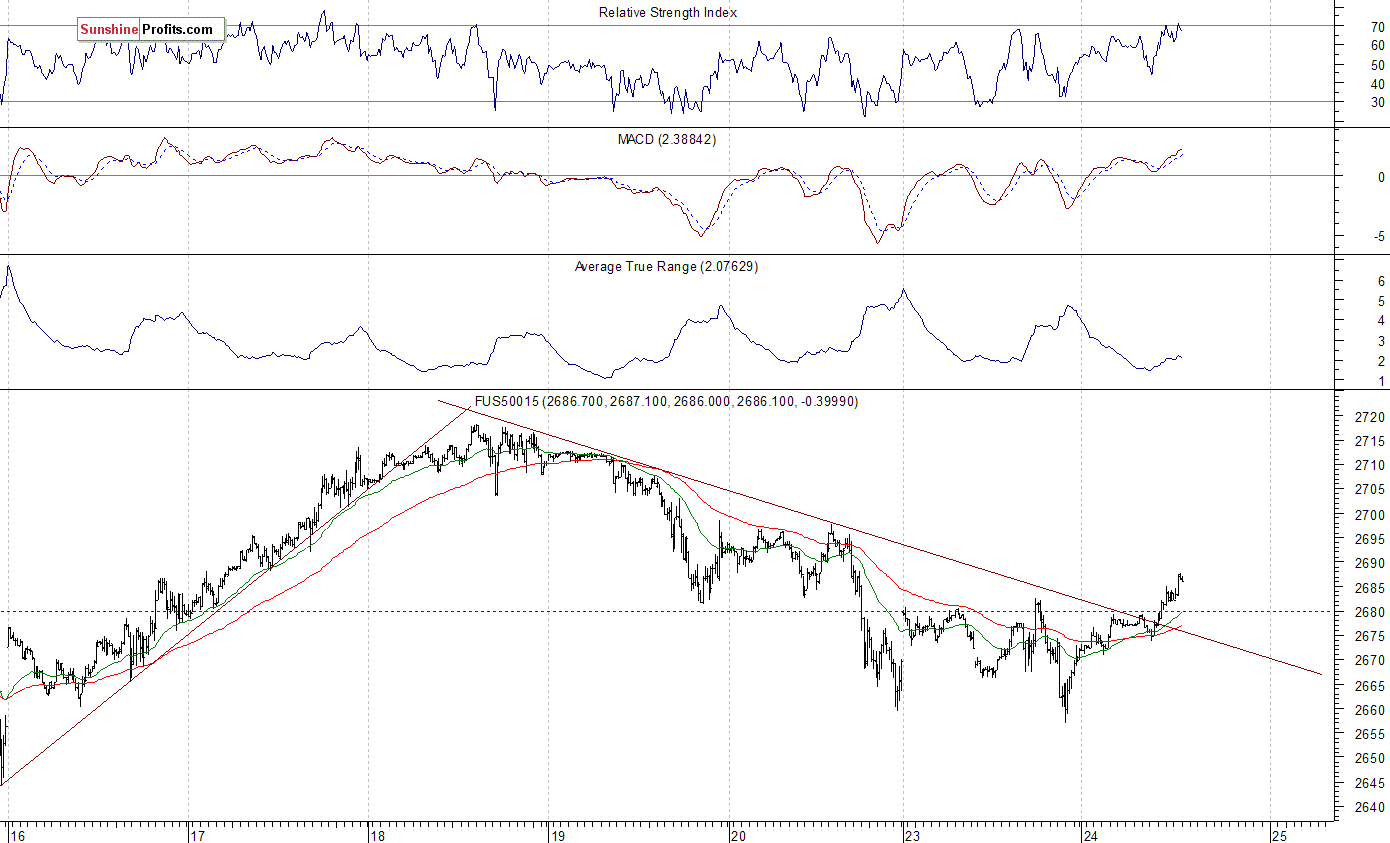Click MACD axis value 0
Image resolution: width=1390 pixels, height=843 pixels.
coord(1381,177)
